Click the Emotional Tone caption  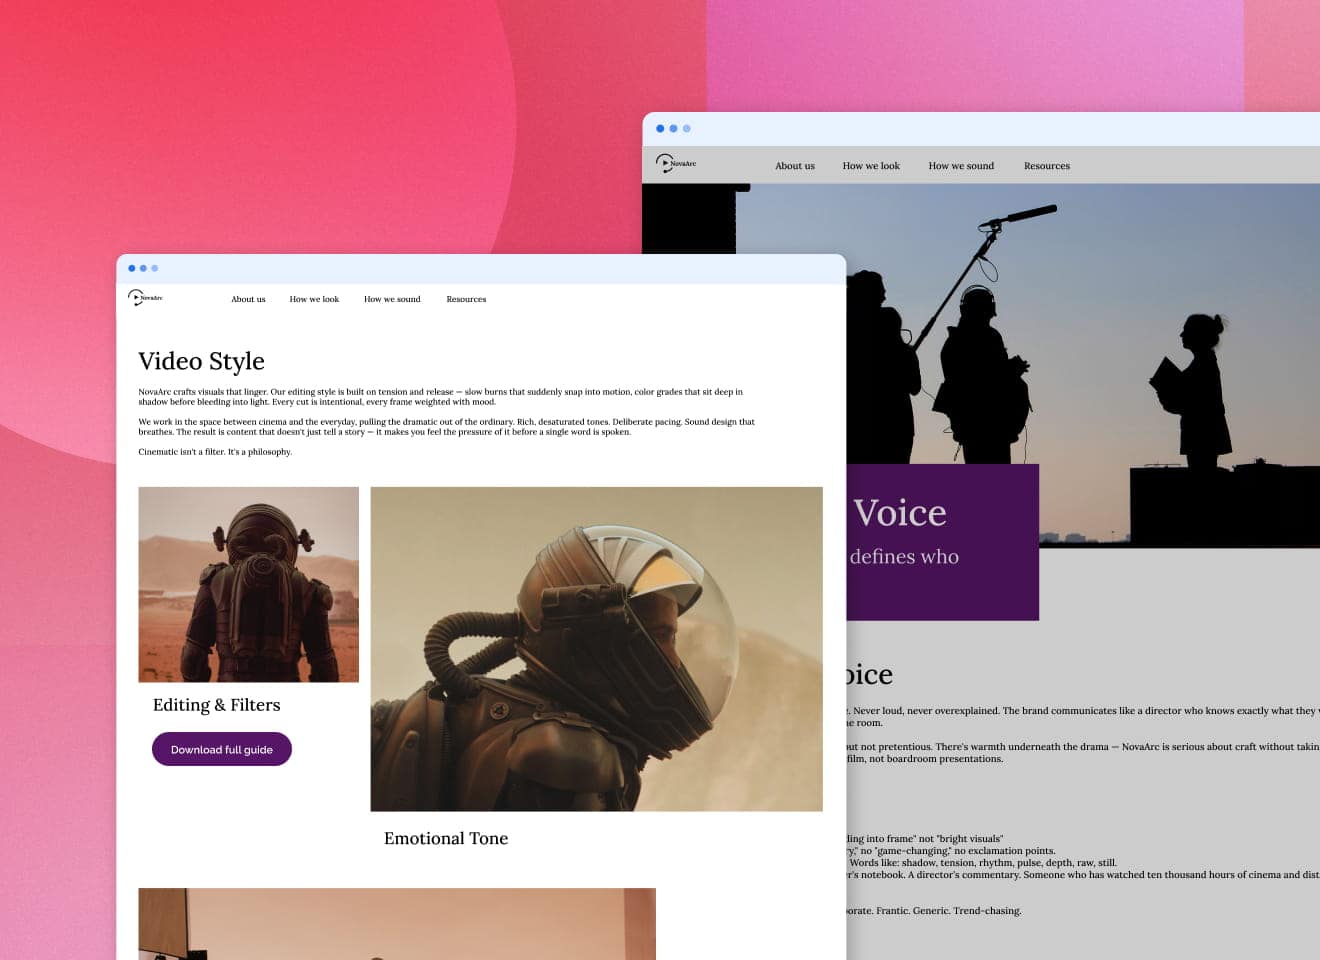click(x=446, y=839)
